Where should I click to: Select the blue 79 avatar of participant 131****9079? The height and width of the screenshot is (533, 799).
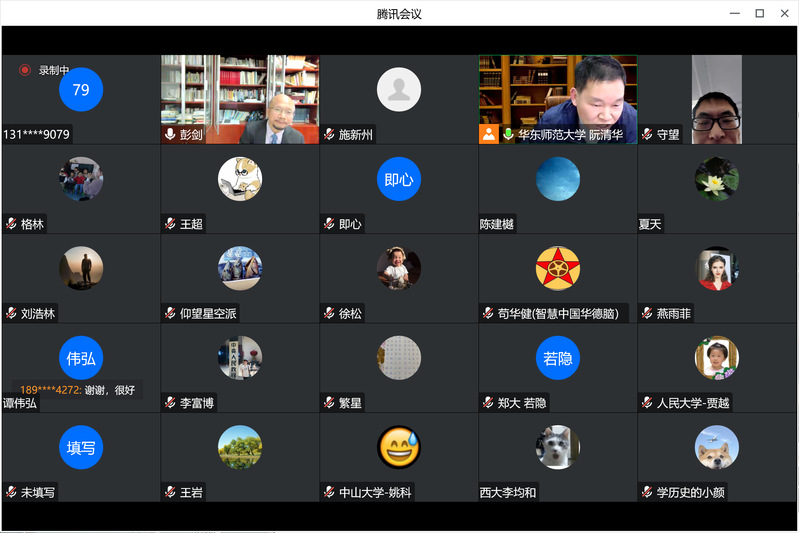point(81,89)
